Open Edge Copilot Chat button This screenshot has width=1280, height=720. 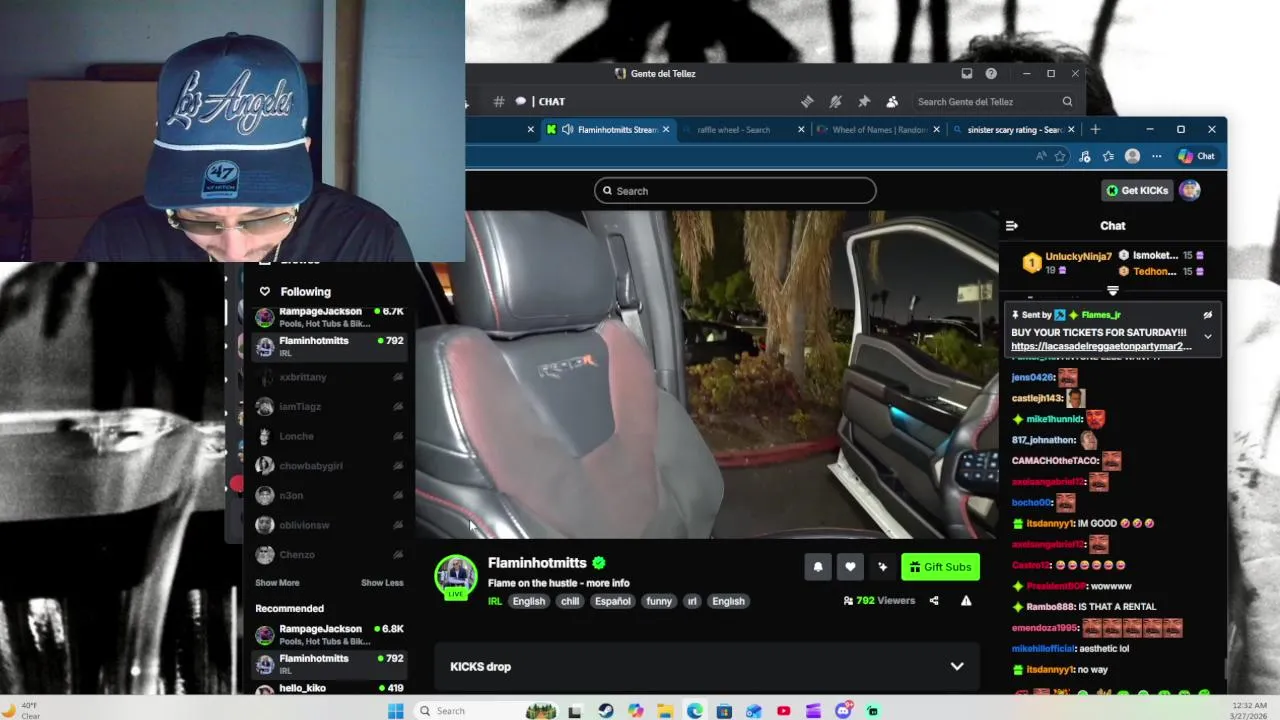click(x=1197, y=156)
